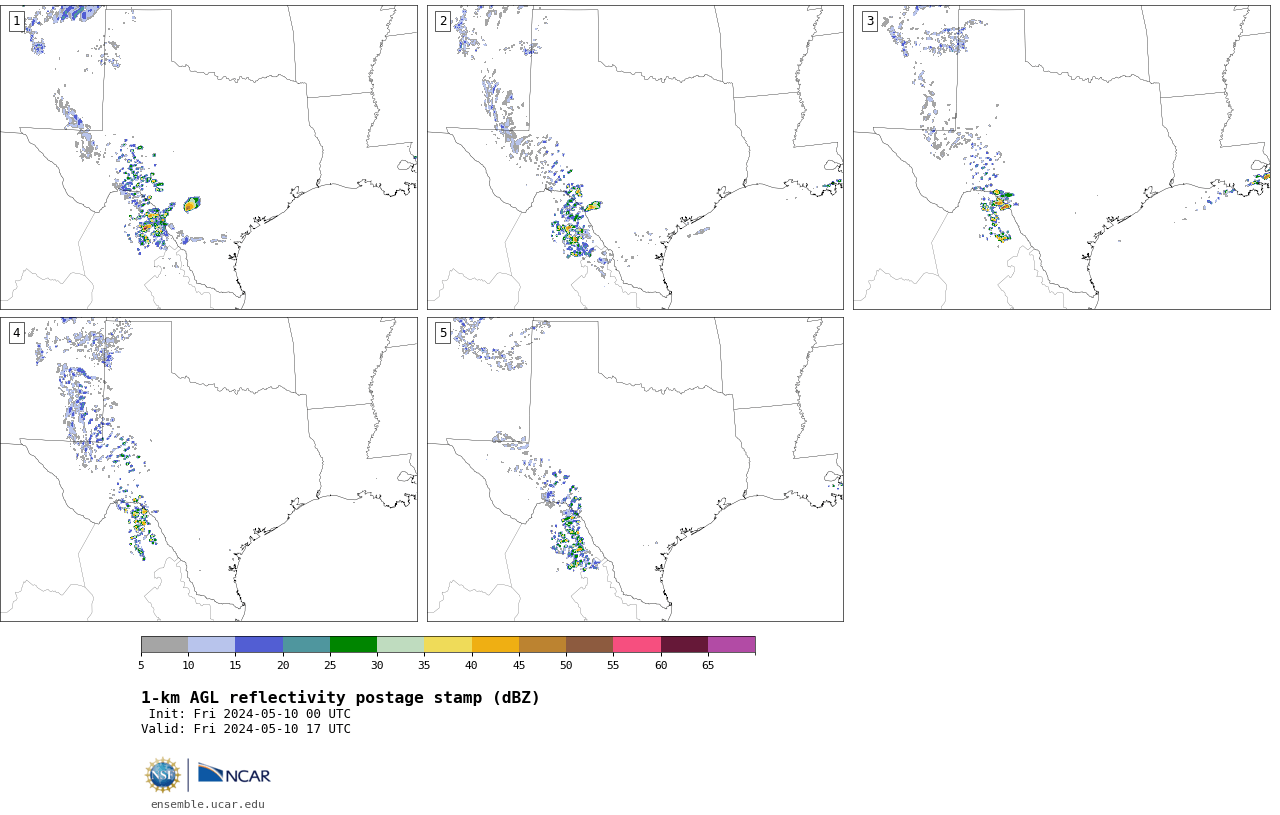Image resolution: width=1280 pixels, height=815 pixels.
Task: Click the purple 65+ dBZ swatch
Action: point(731,645)
